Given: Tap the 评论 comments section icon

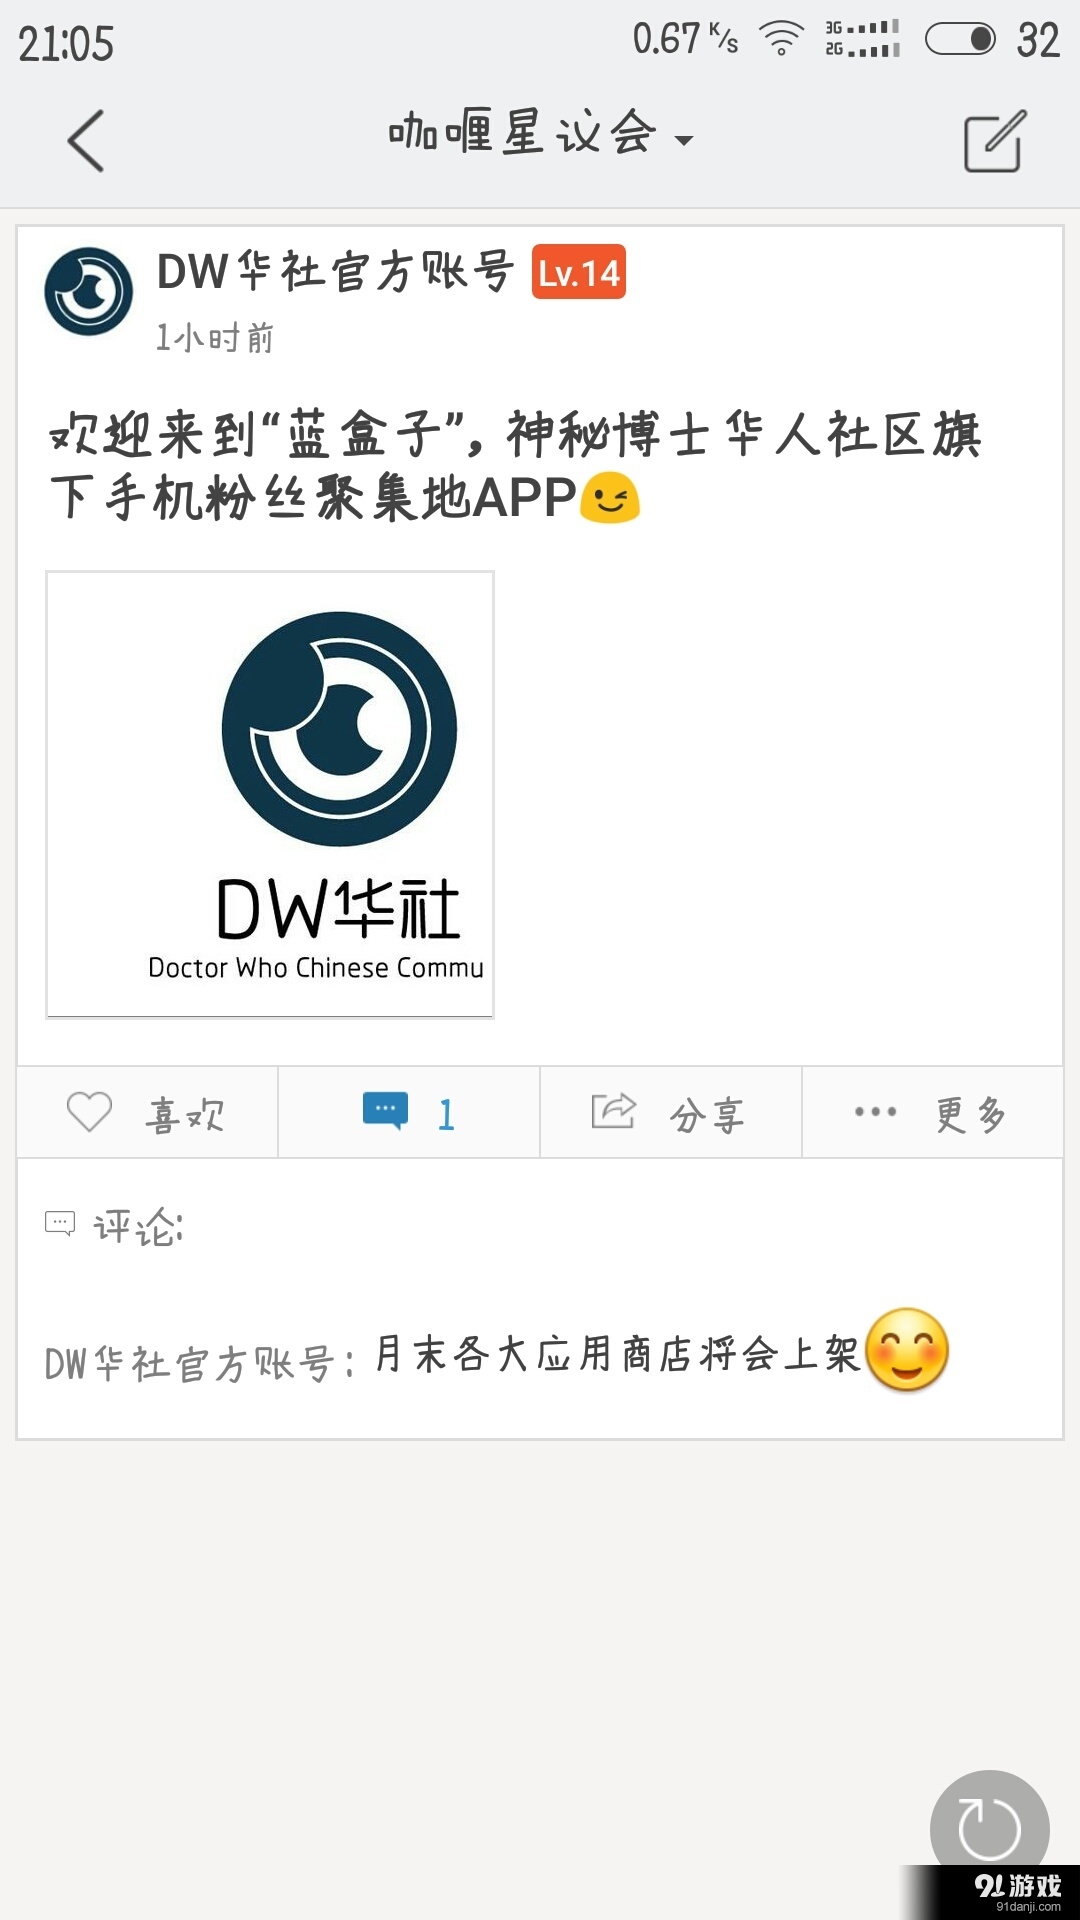Looking at the screenshot, I should tap(60, 1224).
